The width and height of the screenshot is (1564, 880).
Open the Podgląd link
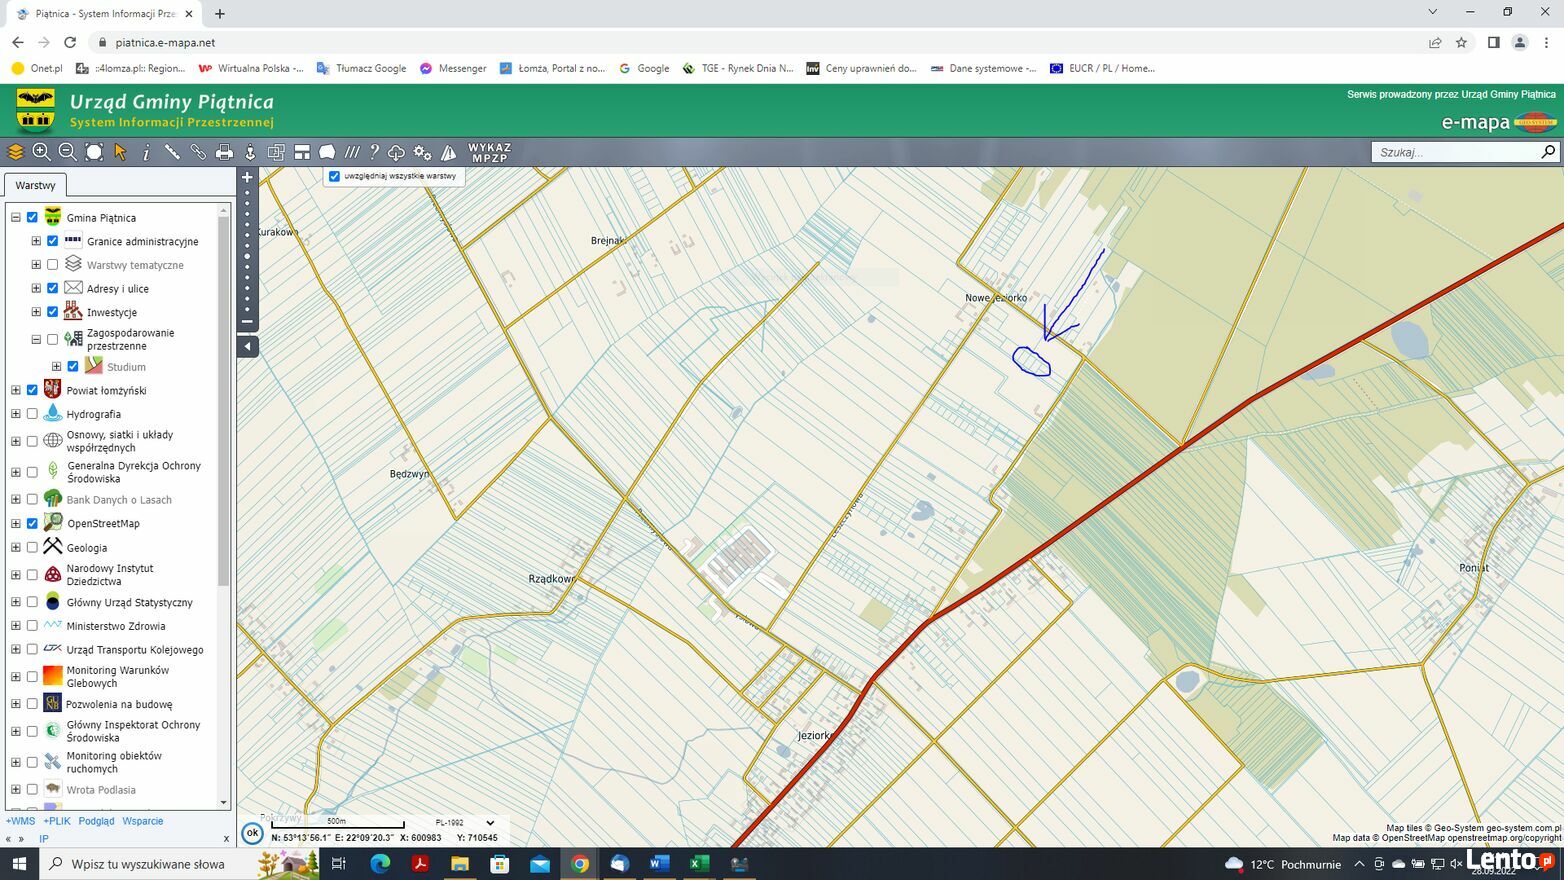[x=96, y=821]
